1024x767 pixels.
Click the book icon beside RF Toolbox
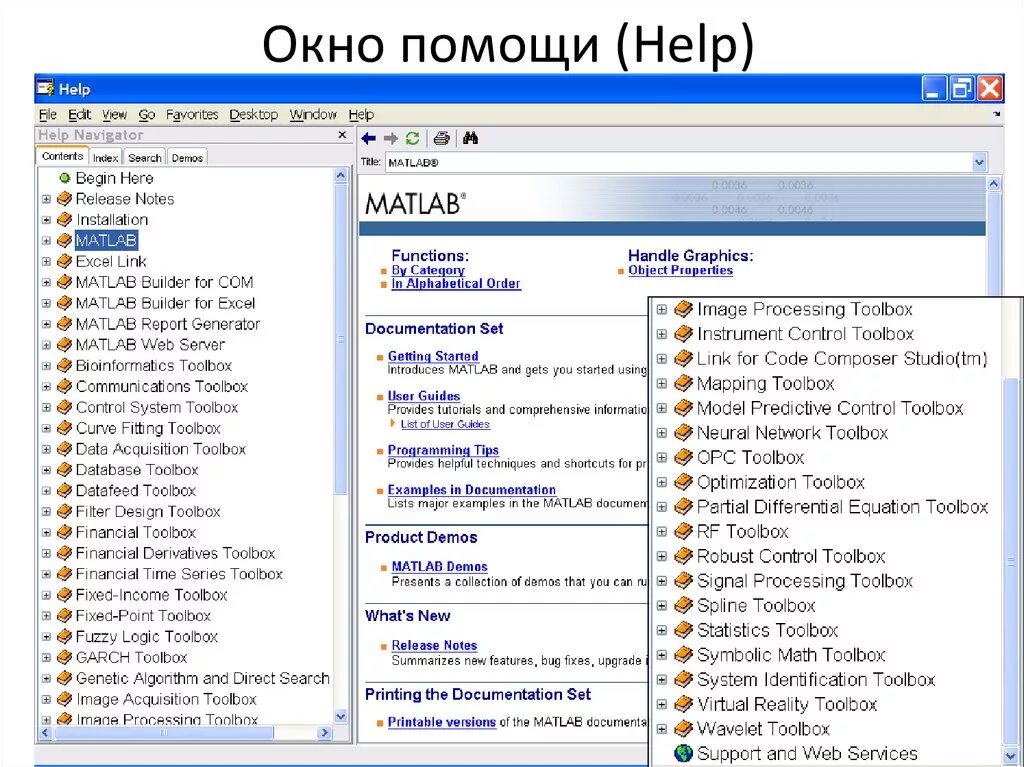[x=683, y=531]
